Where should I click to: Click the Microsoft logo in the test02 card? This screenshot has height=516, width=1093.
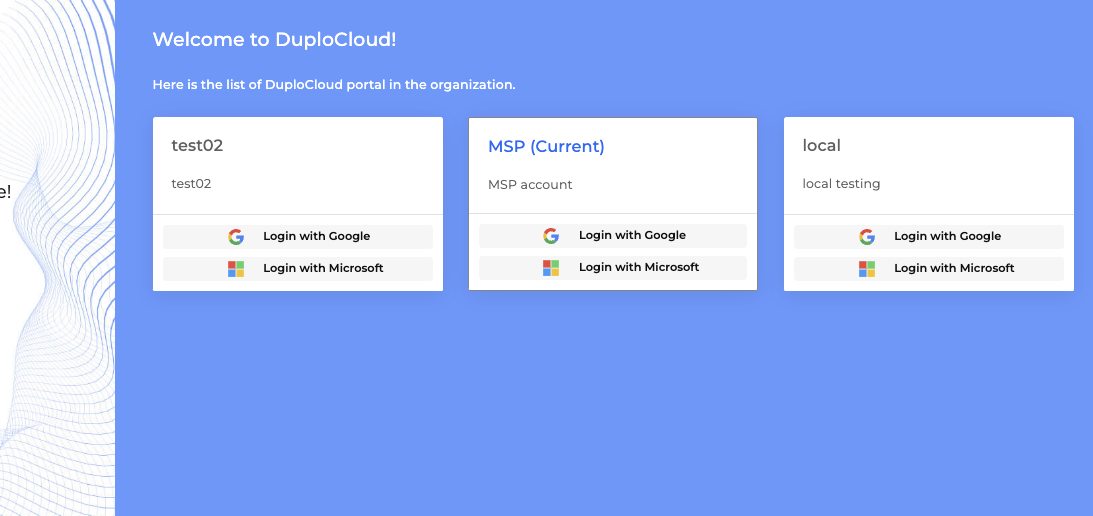236,269
